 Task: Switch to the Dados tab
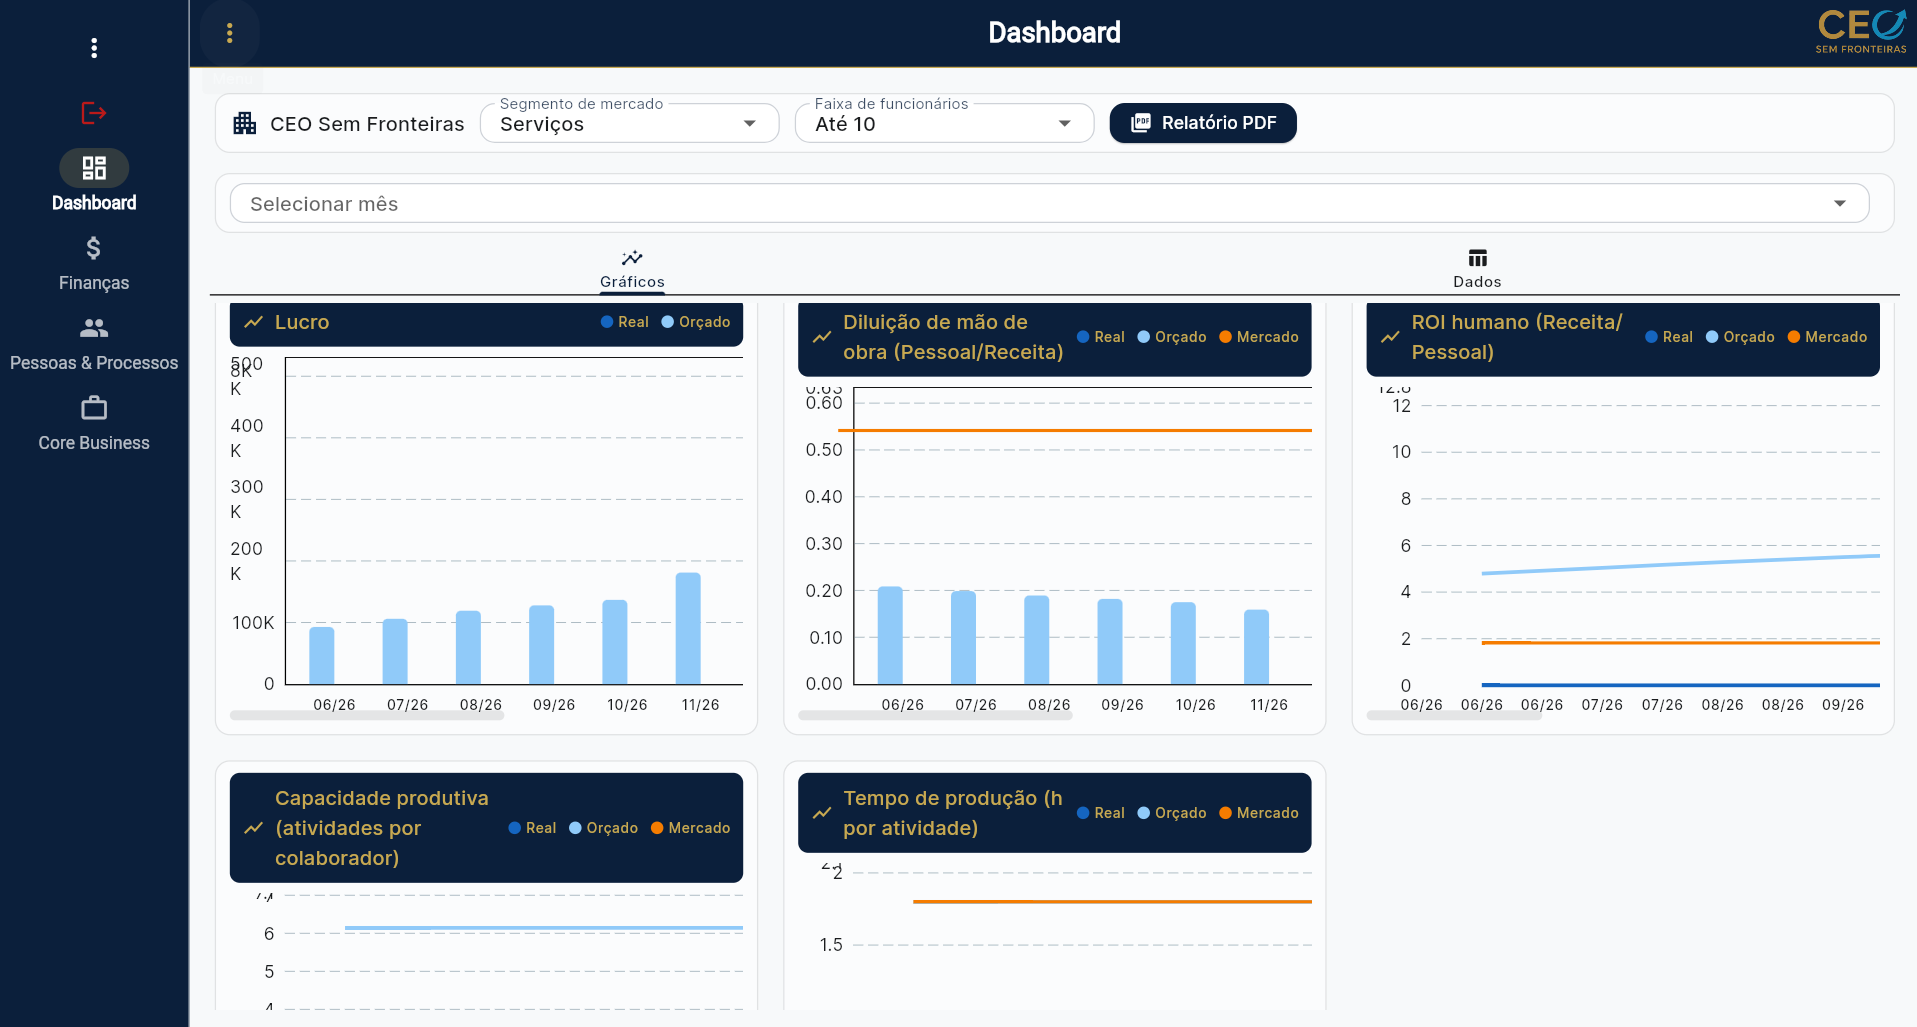point(1477,269)
